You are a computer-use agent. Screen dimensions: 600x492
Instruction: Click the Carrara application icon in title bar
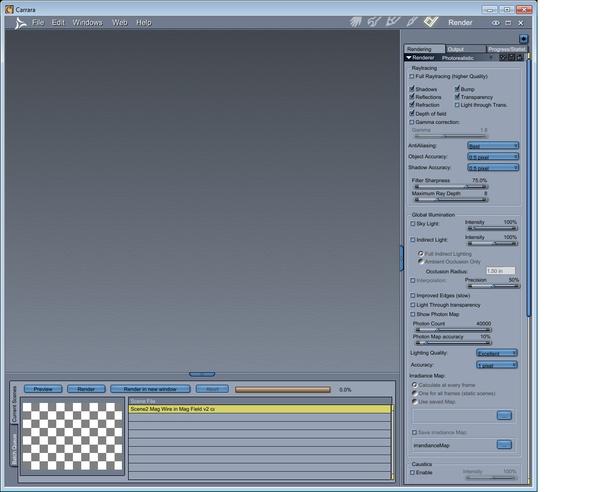[x=9, y=9]
